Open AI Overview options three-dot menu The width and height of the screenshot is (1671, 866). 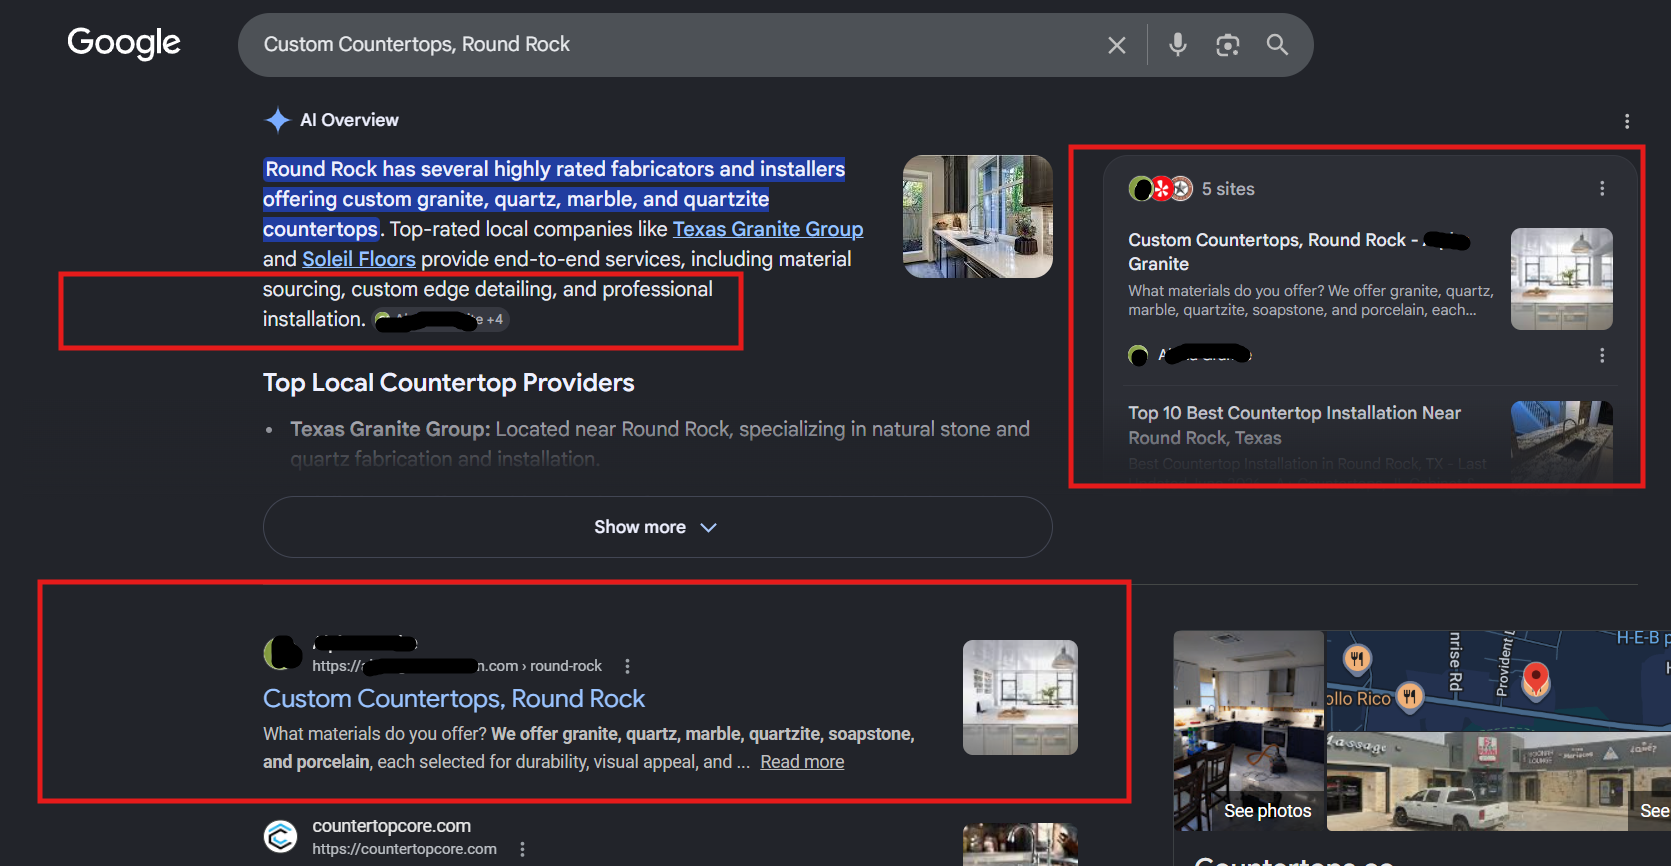[x=1627, y=121]
